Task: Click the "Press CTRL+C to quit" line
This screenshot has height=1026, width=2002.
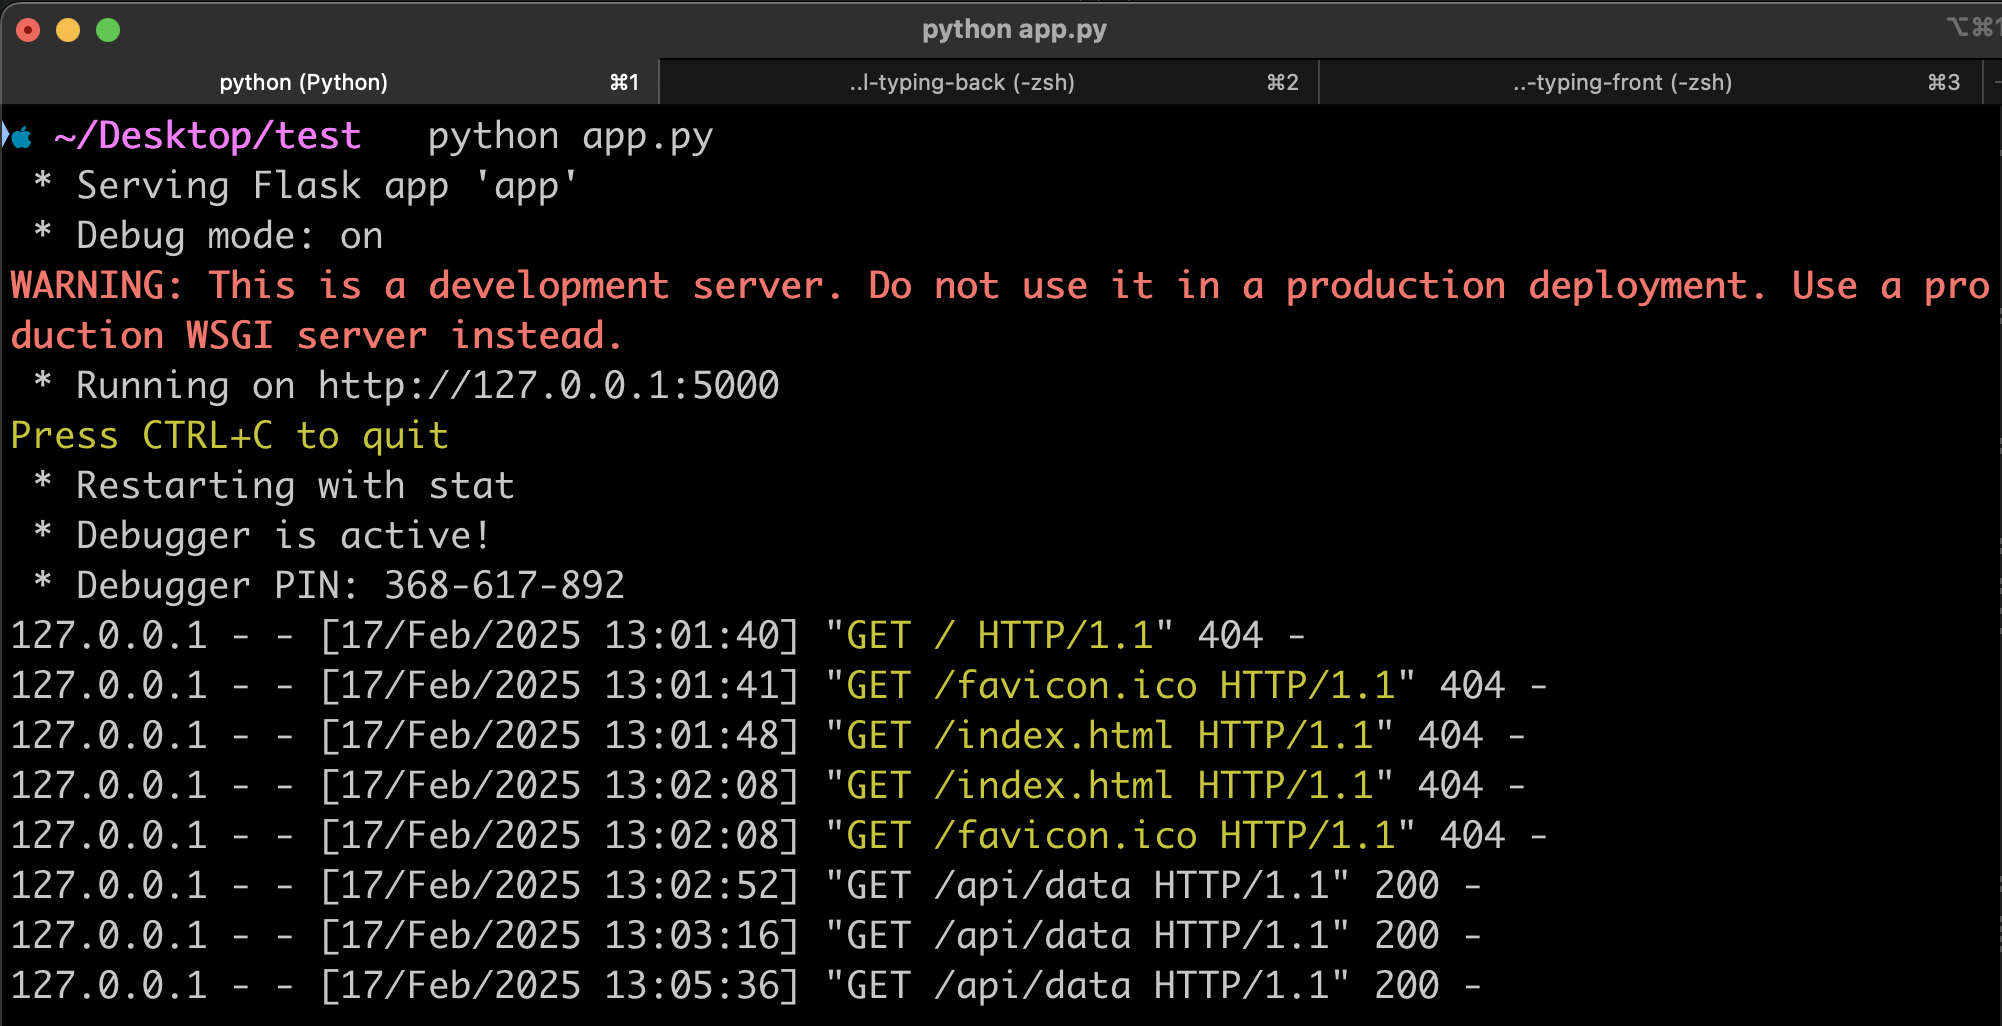Action: [x=229, y=436]
